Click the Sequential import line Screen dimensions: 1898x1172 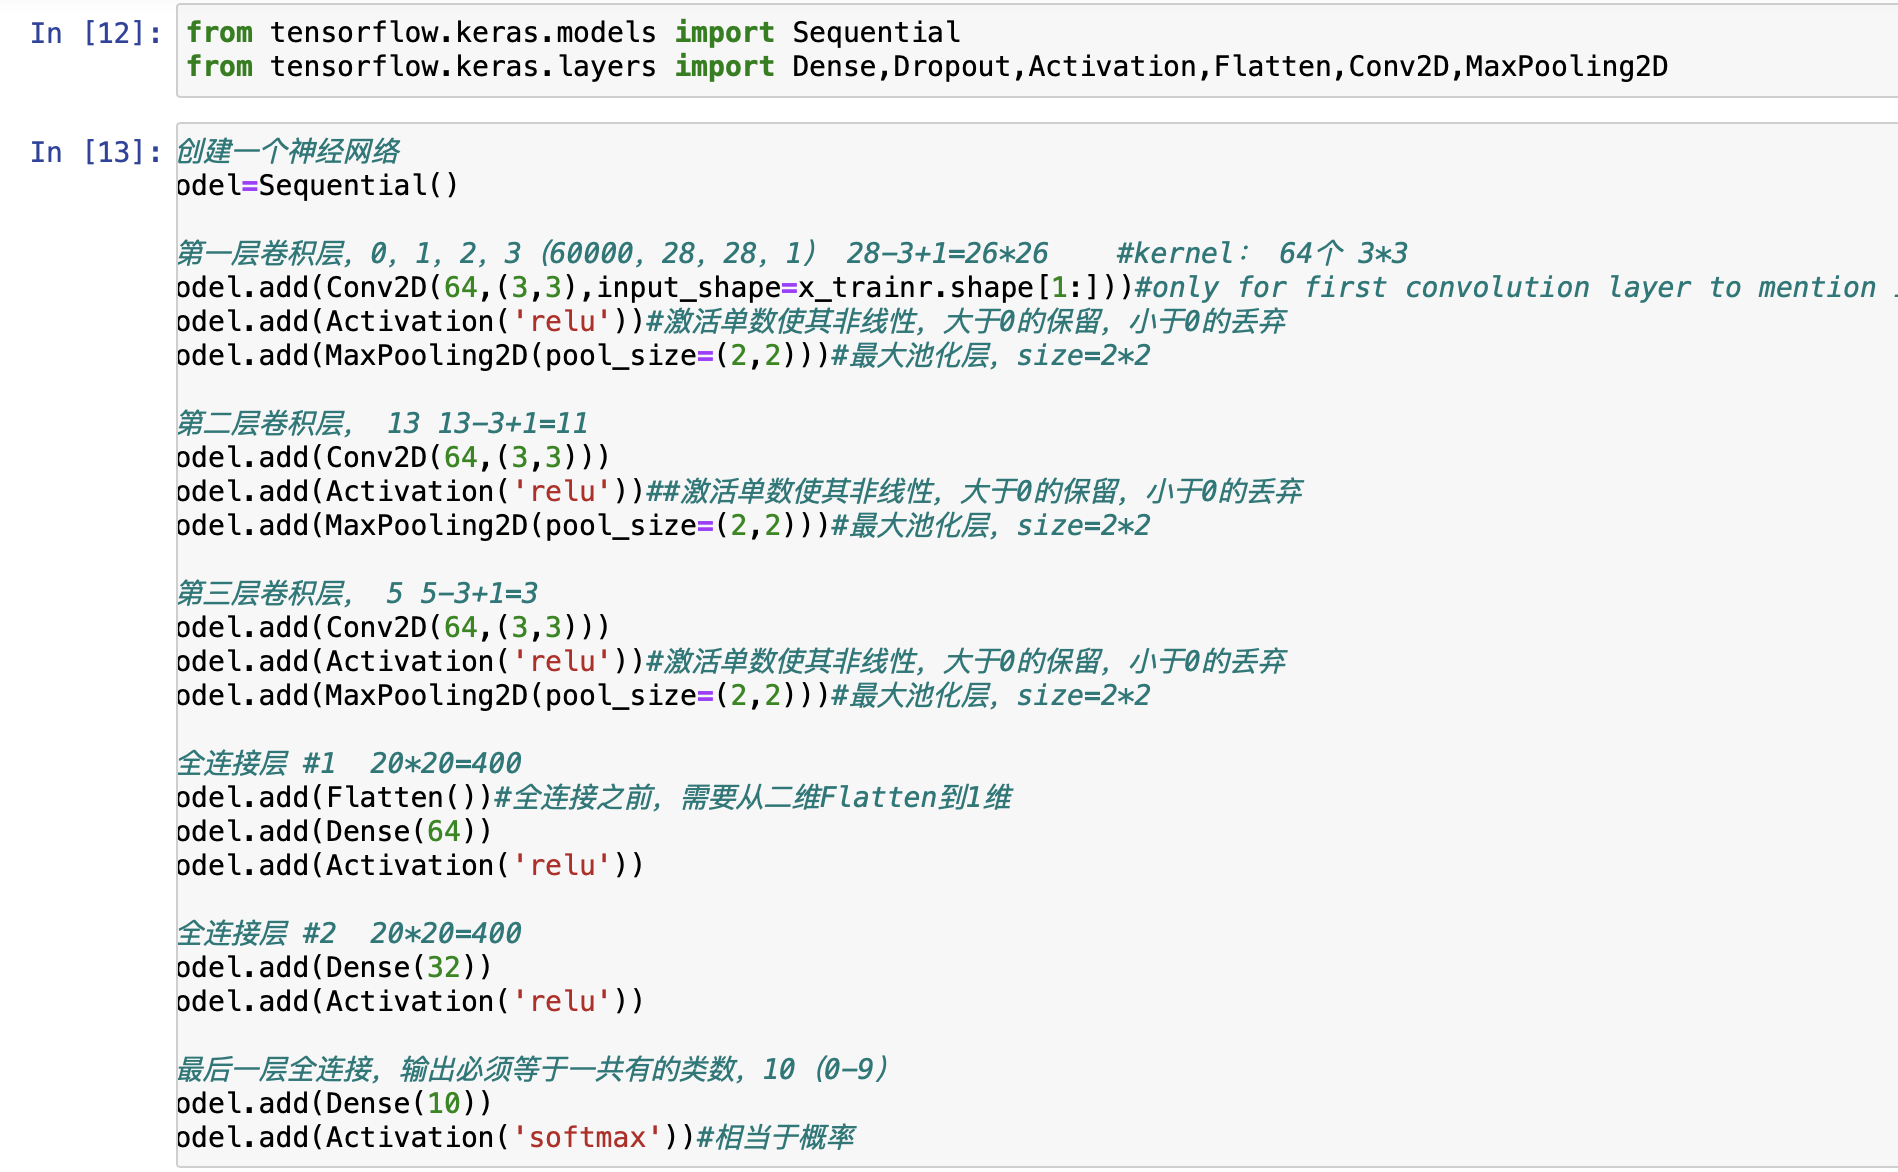(x=570, y=32)
